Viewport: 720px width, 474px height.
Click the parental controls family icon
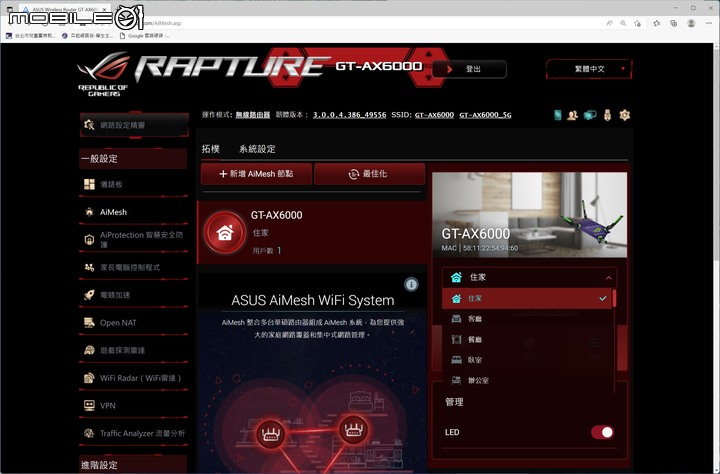[89, 267]
